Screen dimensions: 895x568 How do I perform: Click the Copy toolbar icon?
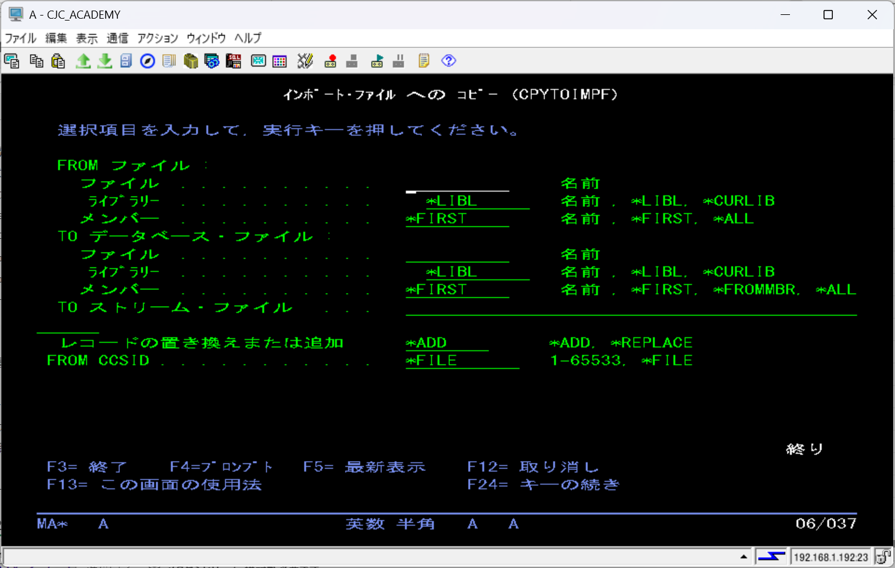(36, 61)
